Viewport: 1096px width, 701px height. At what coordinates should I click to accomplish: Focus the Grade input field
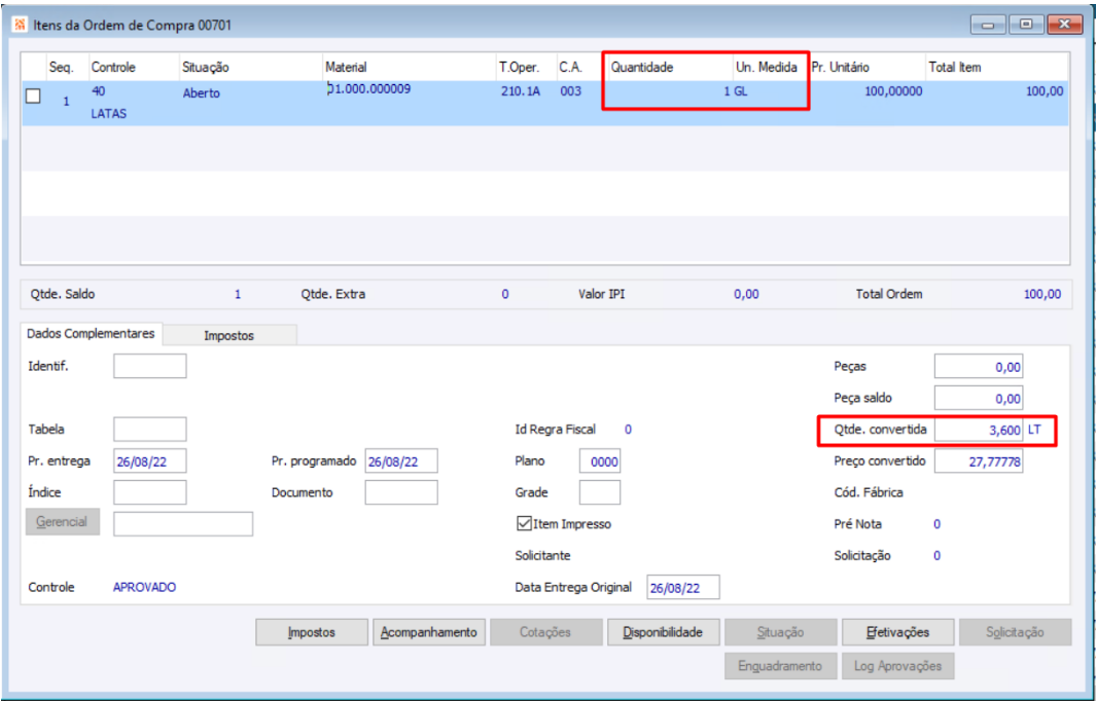pos(600,492)
